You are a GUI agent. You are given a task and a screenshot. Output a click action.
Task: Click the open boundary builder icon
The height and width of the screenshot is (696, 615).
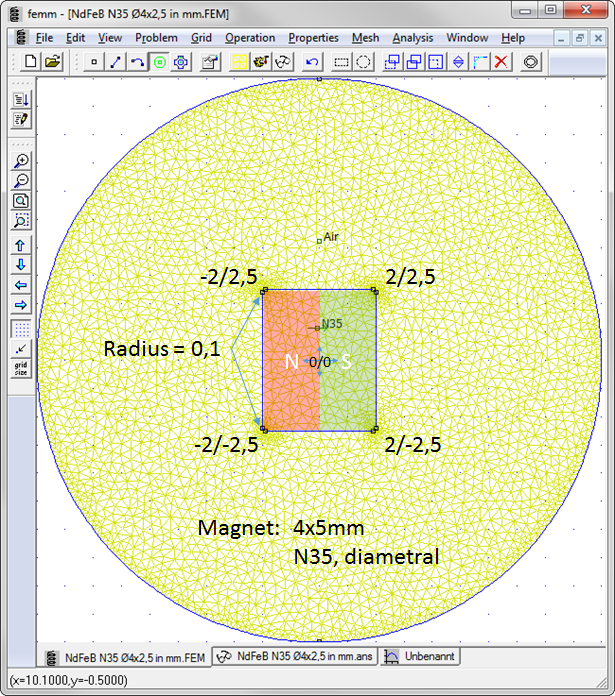coord(531,62)
